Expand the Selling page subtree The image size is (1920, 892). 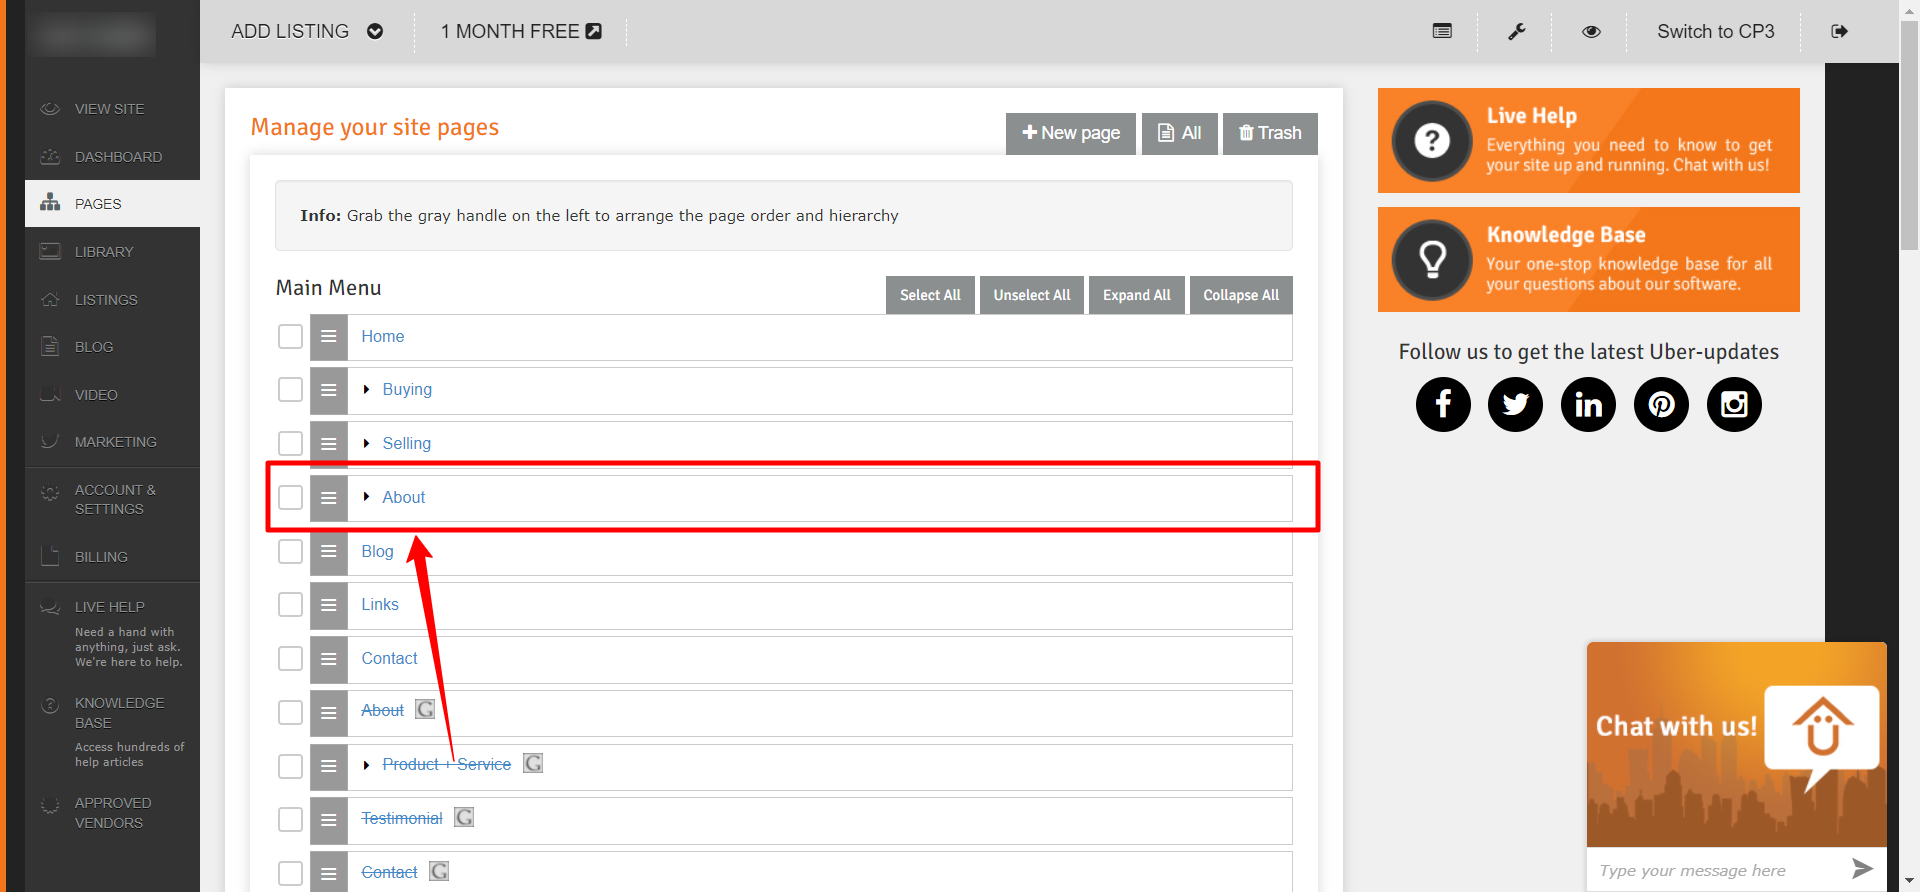click(367, 443)
